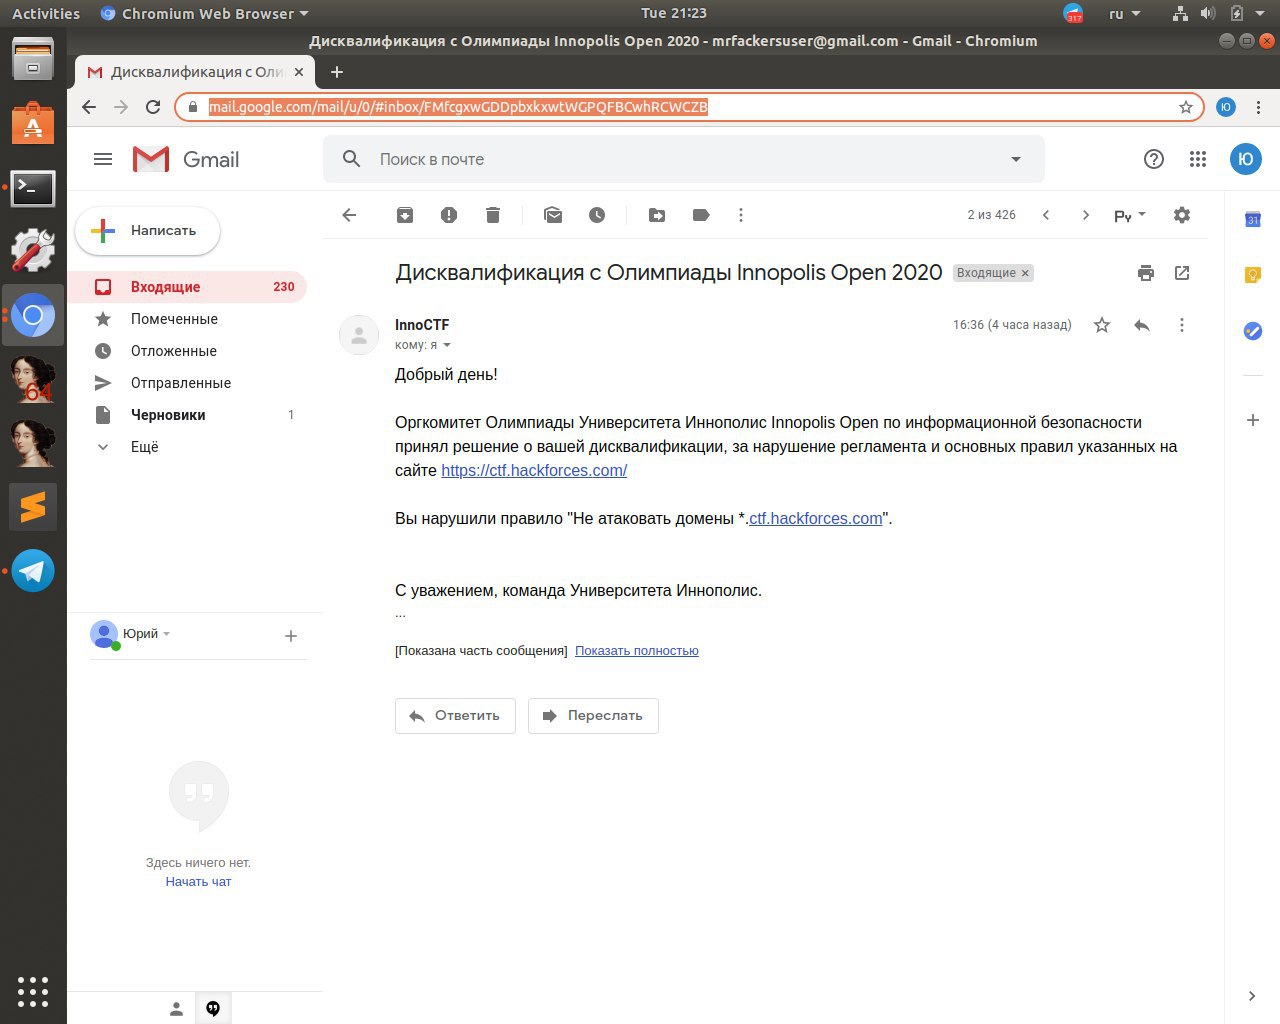Snooze this email with clock icon
Viewport: 1280px width, 1024px height.
click(x=597, y=215)
